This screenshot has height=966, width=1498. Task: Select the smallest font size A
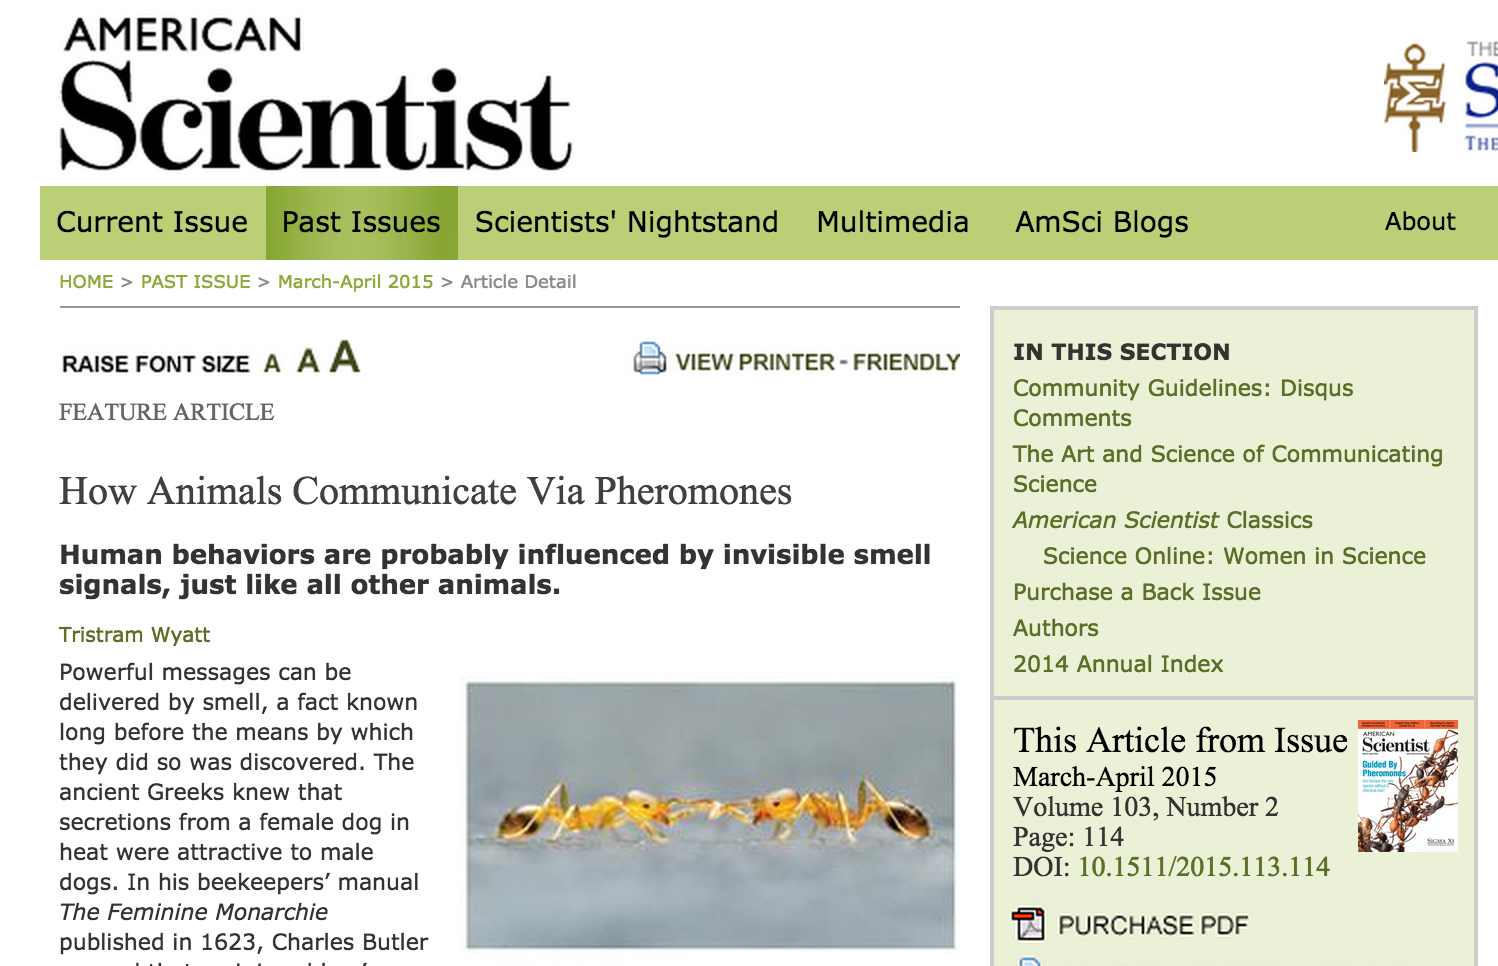[272, 364]
